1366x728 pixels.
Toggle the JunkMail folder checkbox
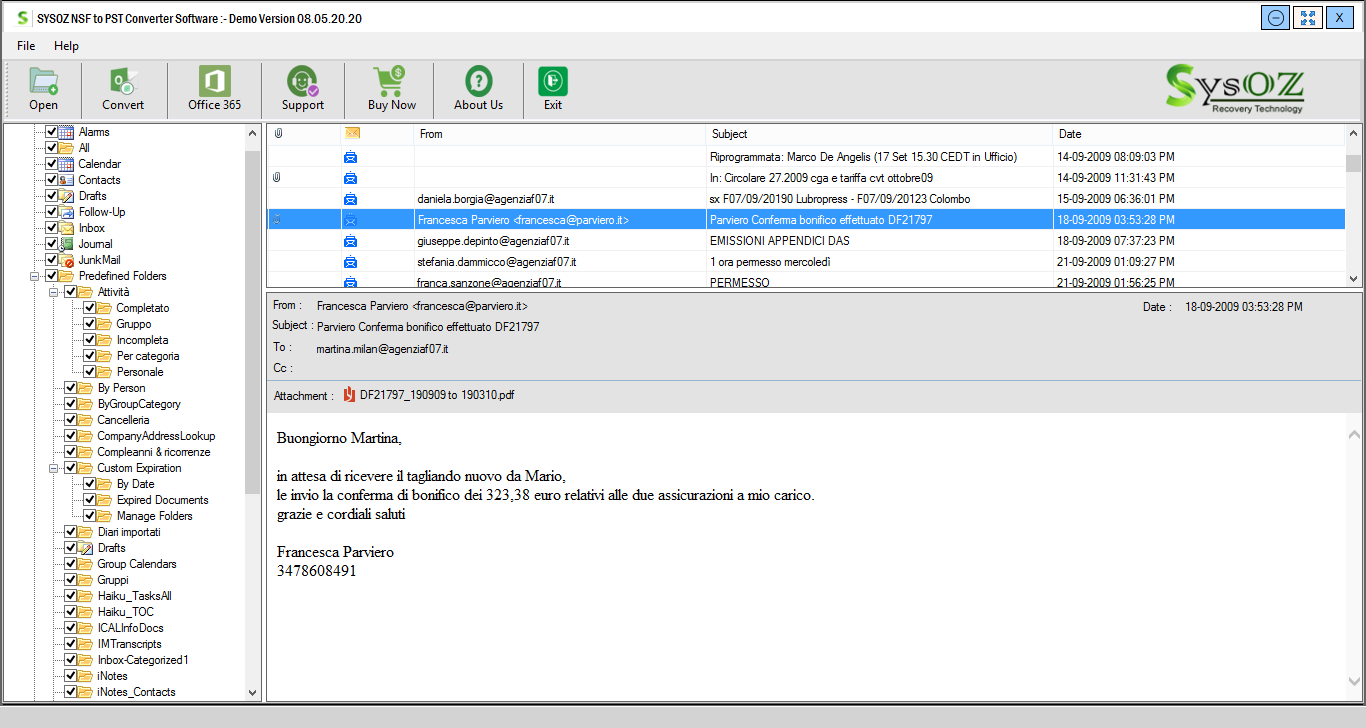pos(52,260)
